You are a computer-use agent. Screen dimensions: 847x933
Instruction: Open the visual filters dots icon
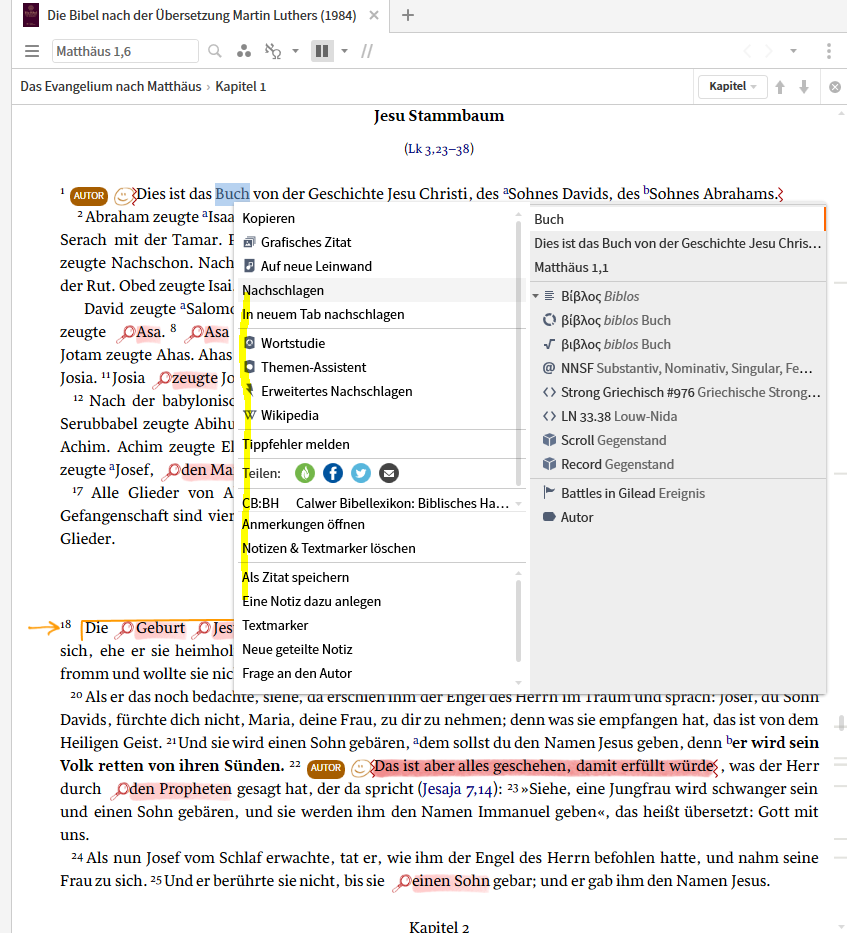tap(243, 51)
